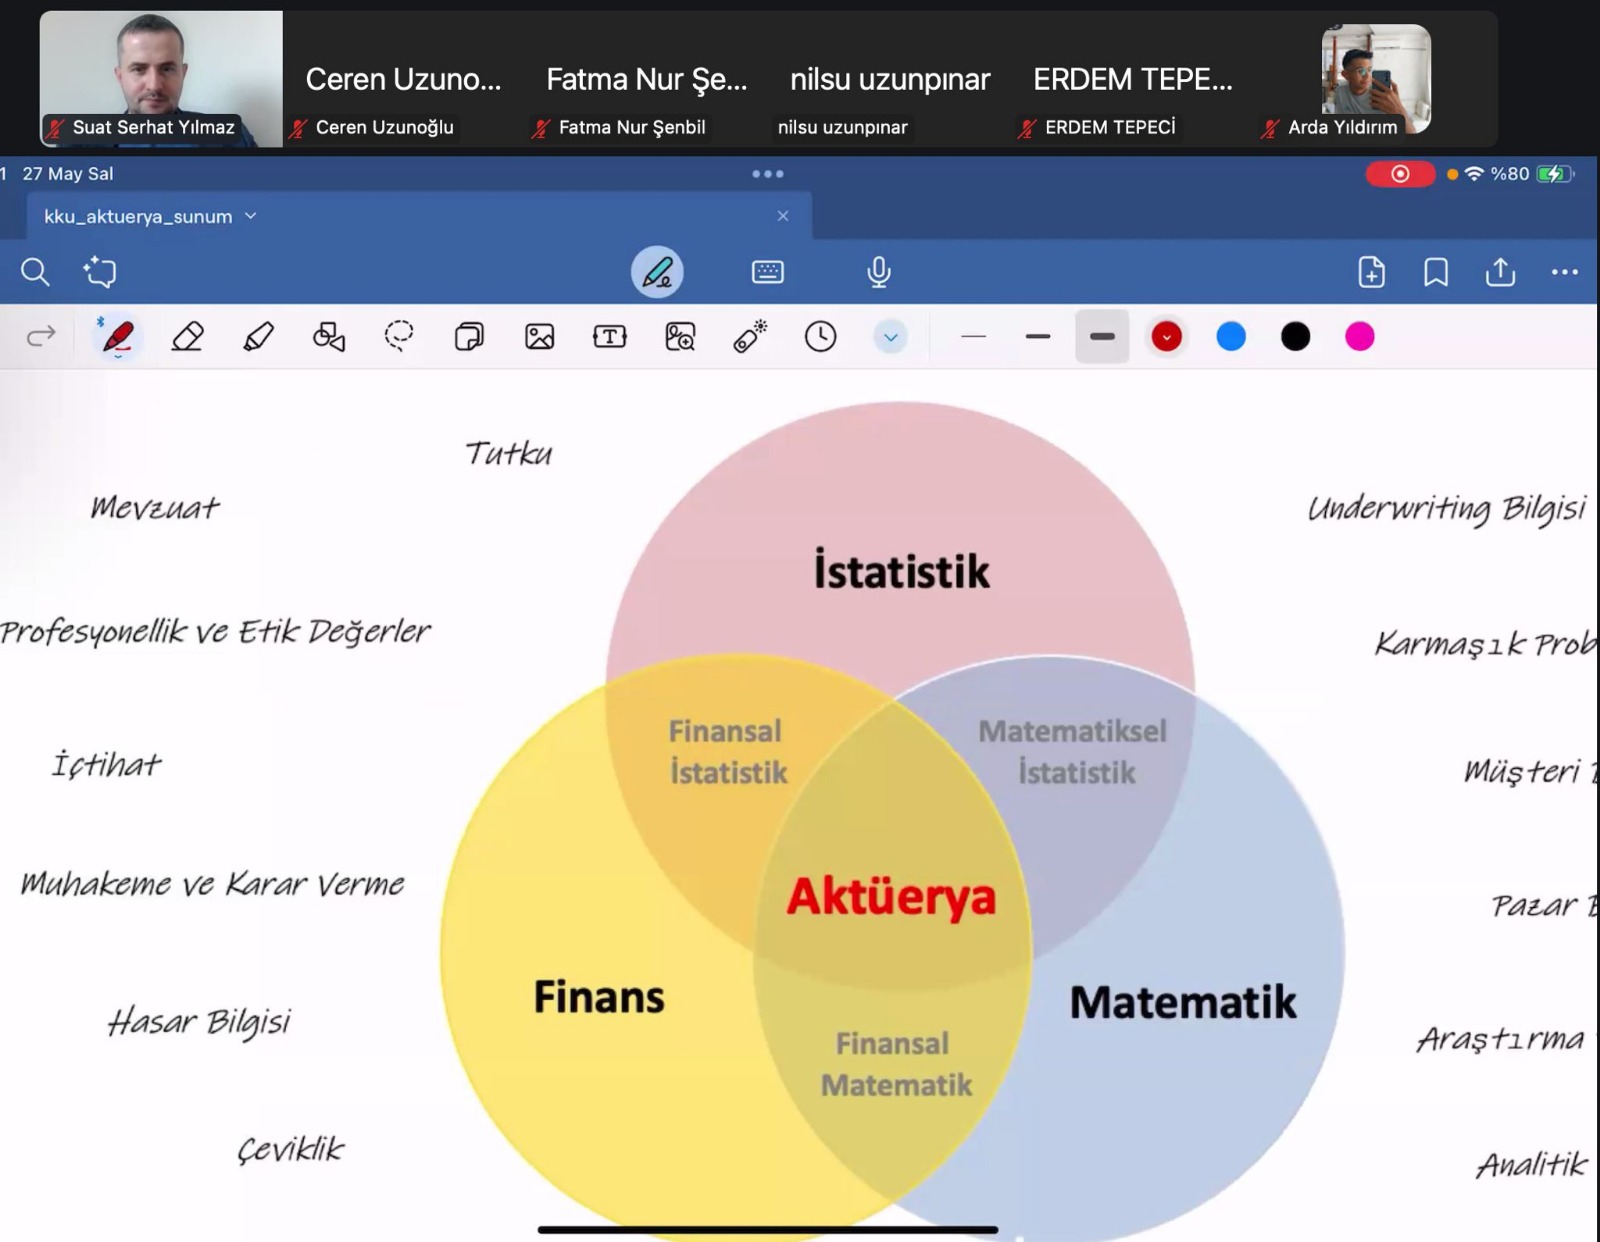Open the shapes tool
This screenshot has width=1600, height=1242.
coord(328,337)
